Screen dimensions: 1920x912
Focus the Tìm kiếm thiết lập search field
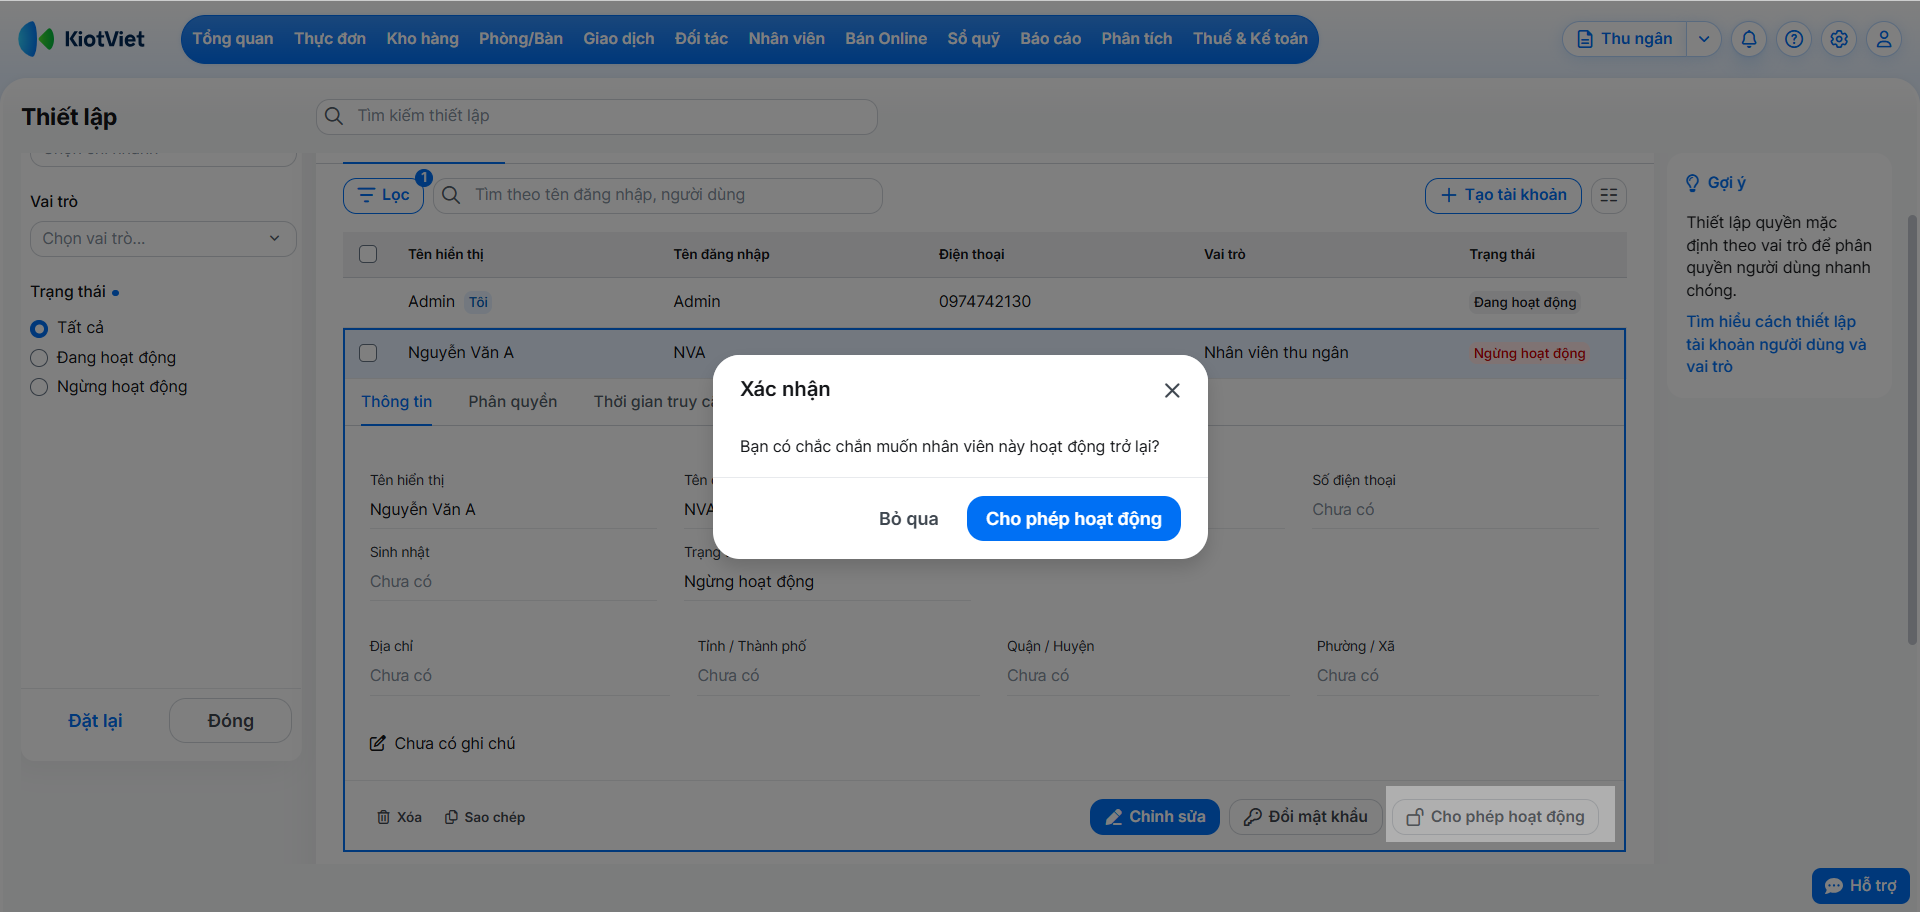(x=597, y=116)
